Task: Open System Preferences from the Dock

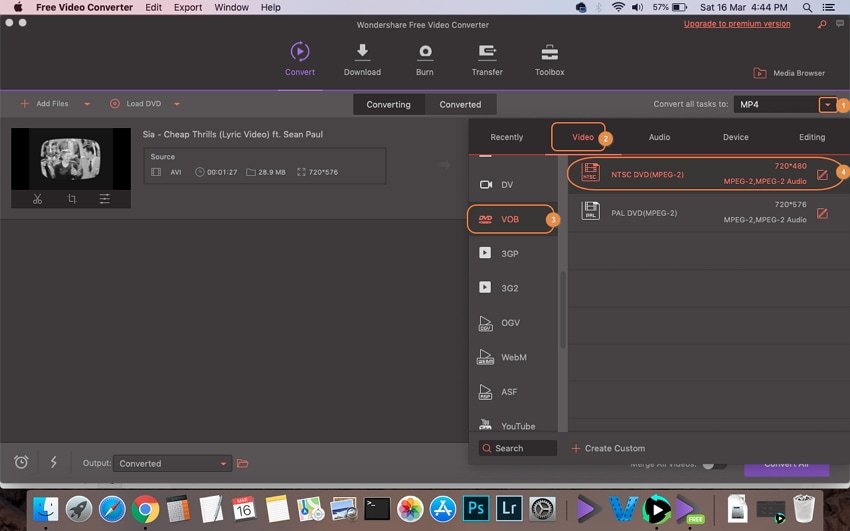Action: coord(542,509)
